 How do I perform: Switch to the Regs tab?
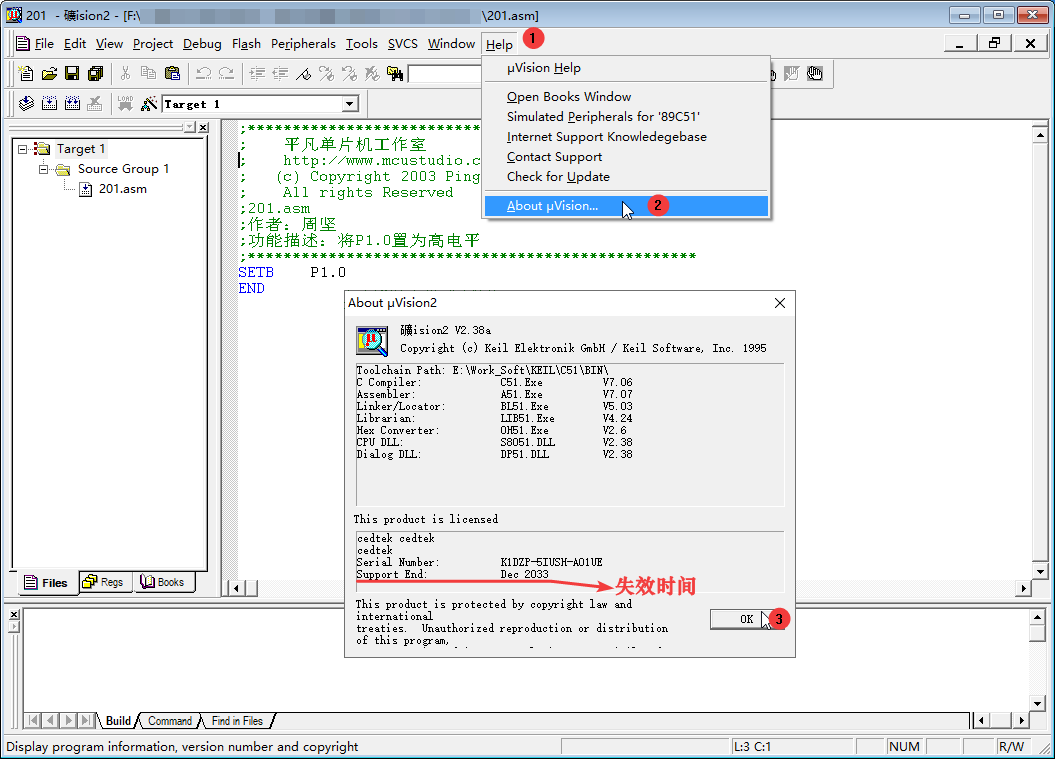click(104, 582)
